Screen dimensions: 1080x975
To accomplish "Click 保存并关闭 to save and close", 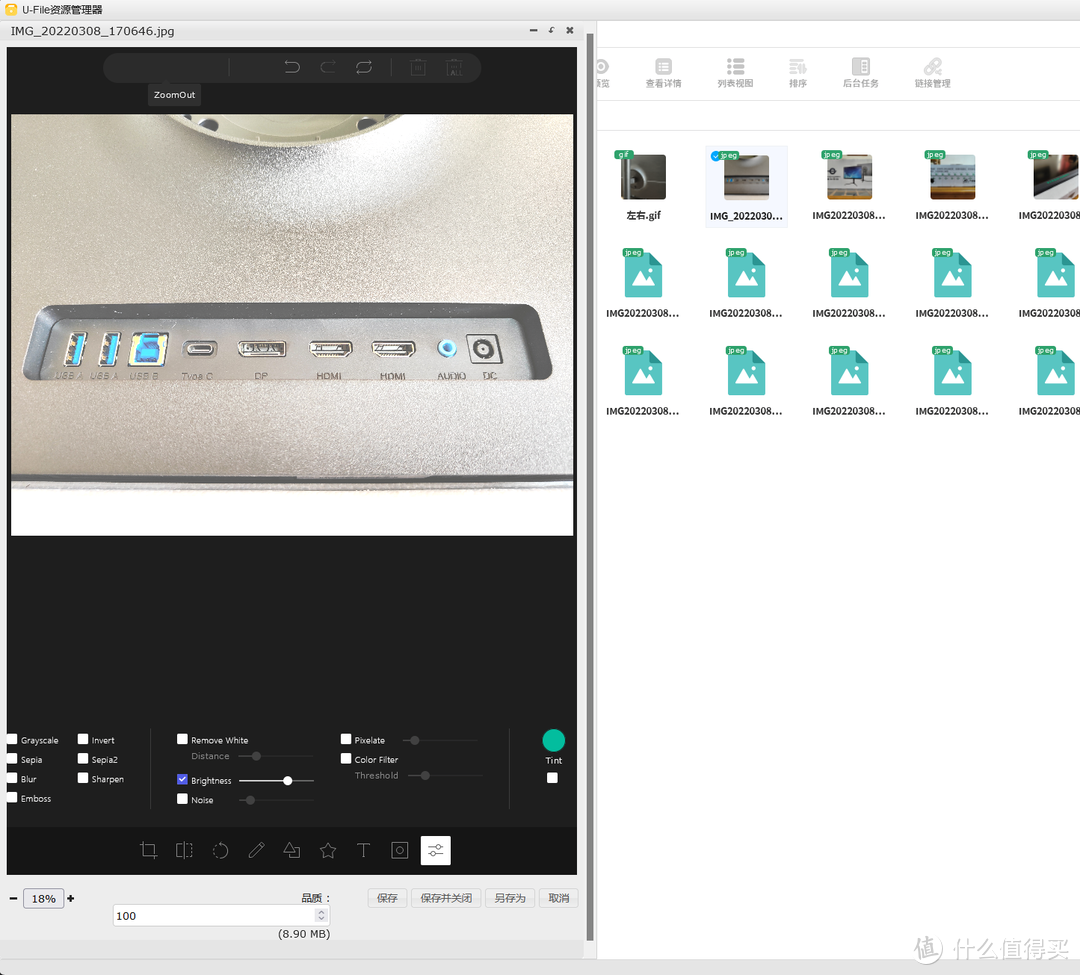I will (446, 899).
